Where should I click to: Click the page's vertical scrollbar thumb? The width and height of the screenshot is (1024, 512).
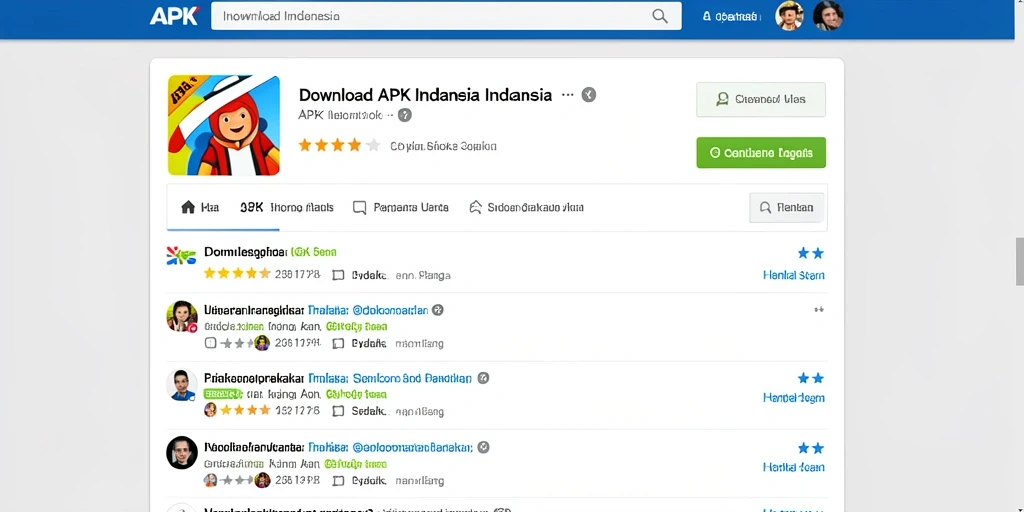click(x=1019, y=262)
